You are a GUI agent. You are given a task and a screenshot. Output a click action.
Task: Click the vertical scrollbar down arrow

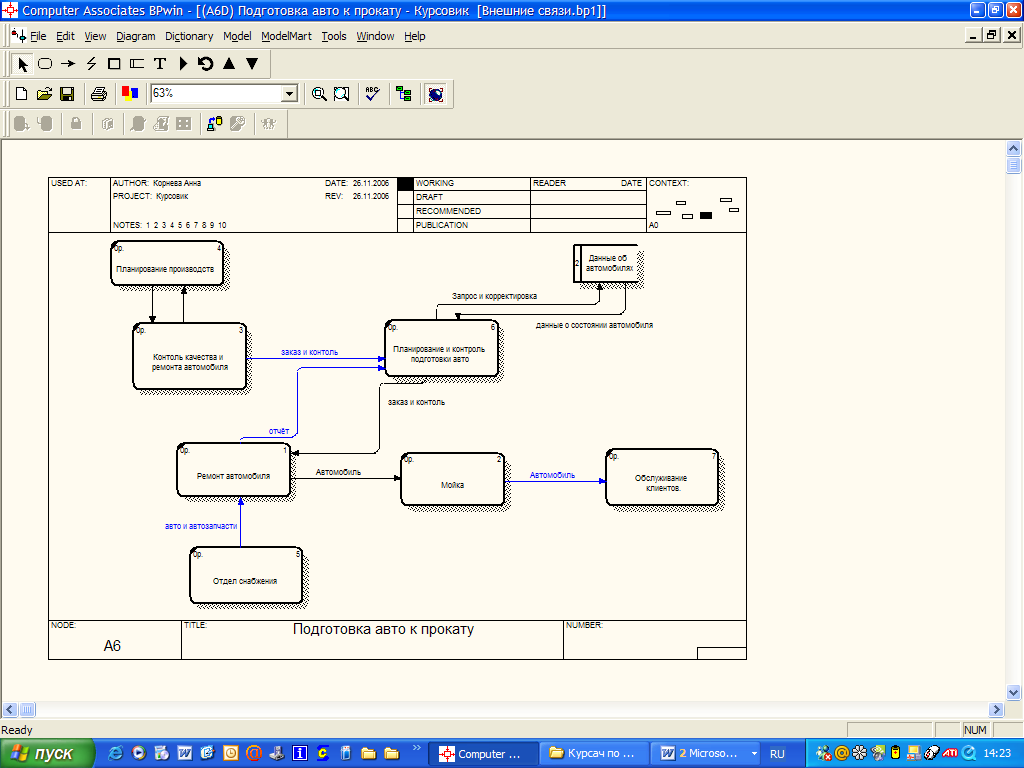(x=1014, y=692)
